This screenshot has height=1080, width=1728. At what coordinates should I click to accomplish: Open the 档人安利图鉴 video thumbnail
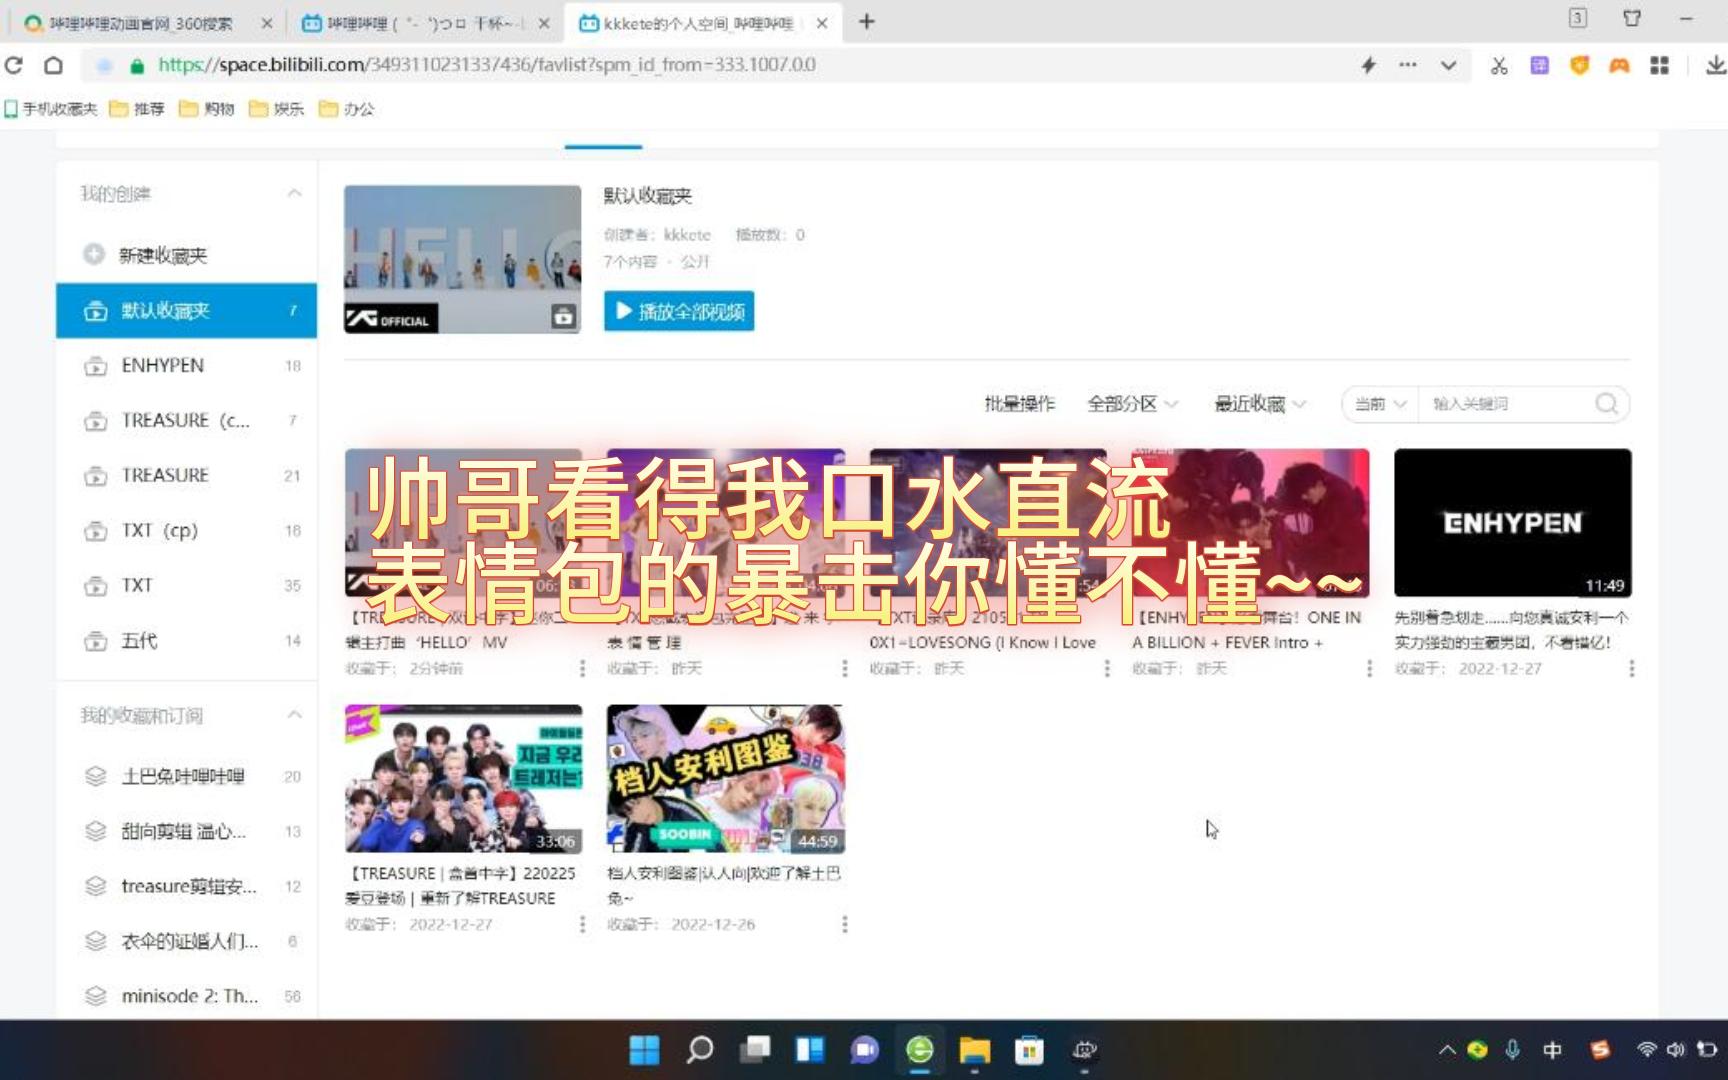pyautogui.click(x=725, y=779)
